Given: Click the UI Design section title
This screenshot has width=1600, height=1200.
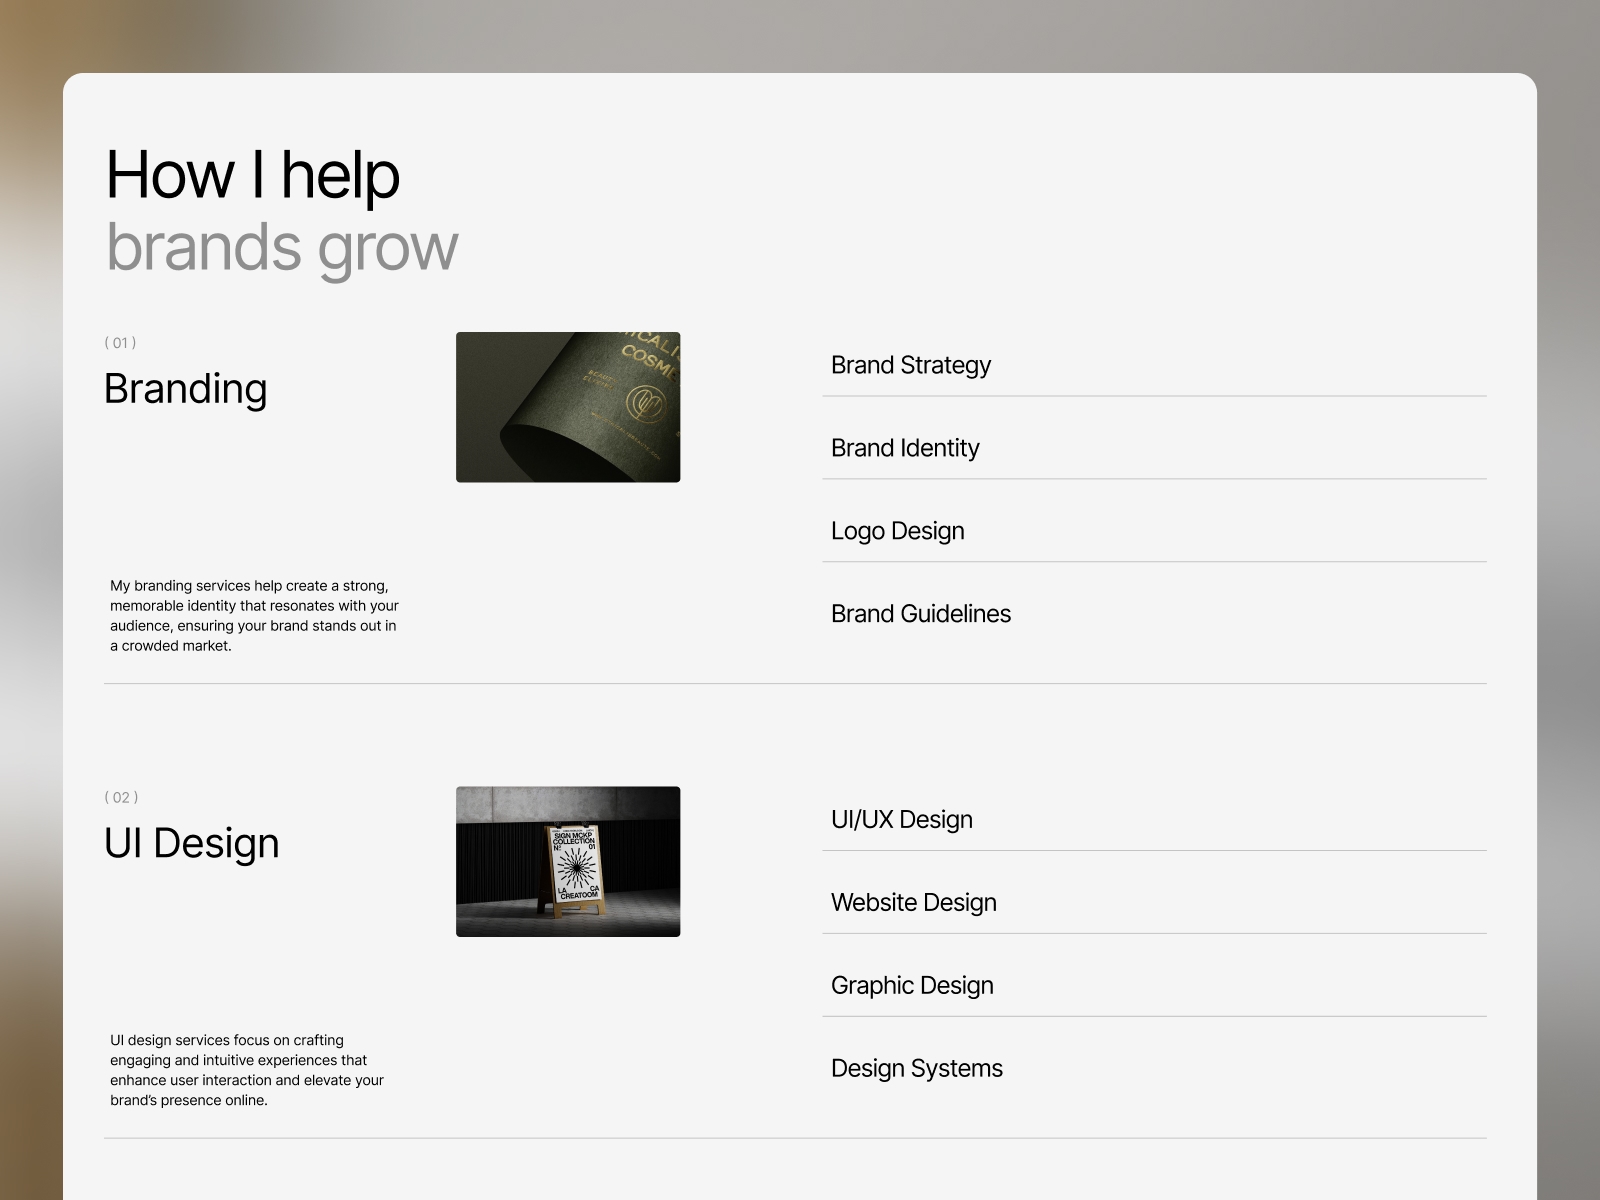Looking at the screenshot, I should pyautogui.click(x=192, y=844).
